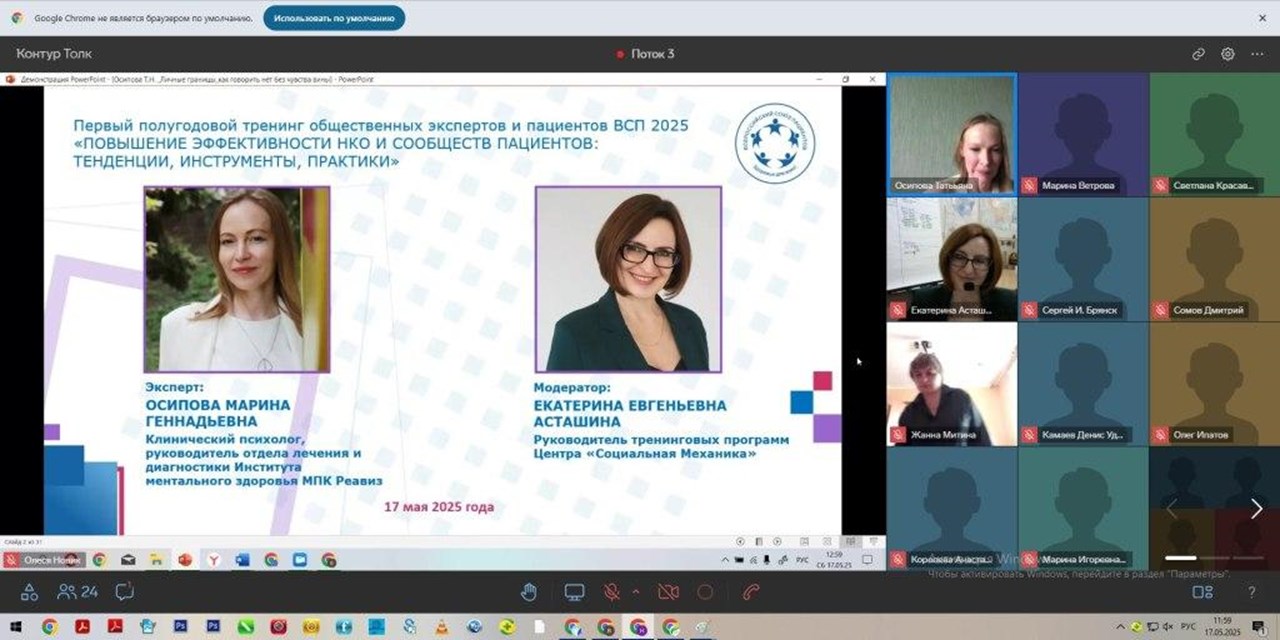Image resolution: width=1280 pixels, height=640 pixels.
Task: Start recording the meeting
Action: click(x=703, y=591)
